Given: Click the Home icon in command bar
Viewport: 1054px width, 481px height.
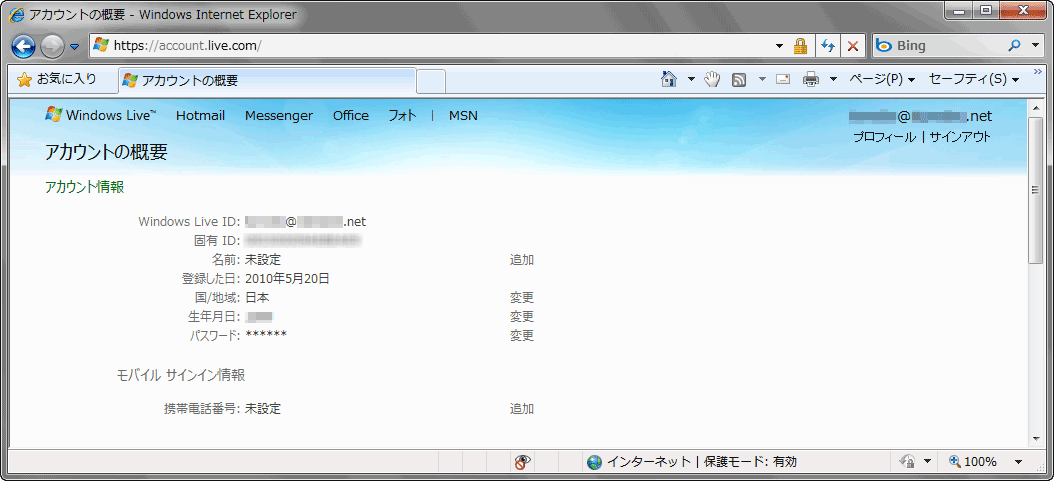Looking at the screenshot, I should point(668,79).
